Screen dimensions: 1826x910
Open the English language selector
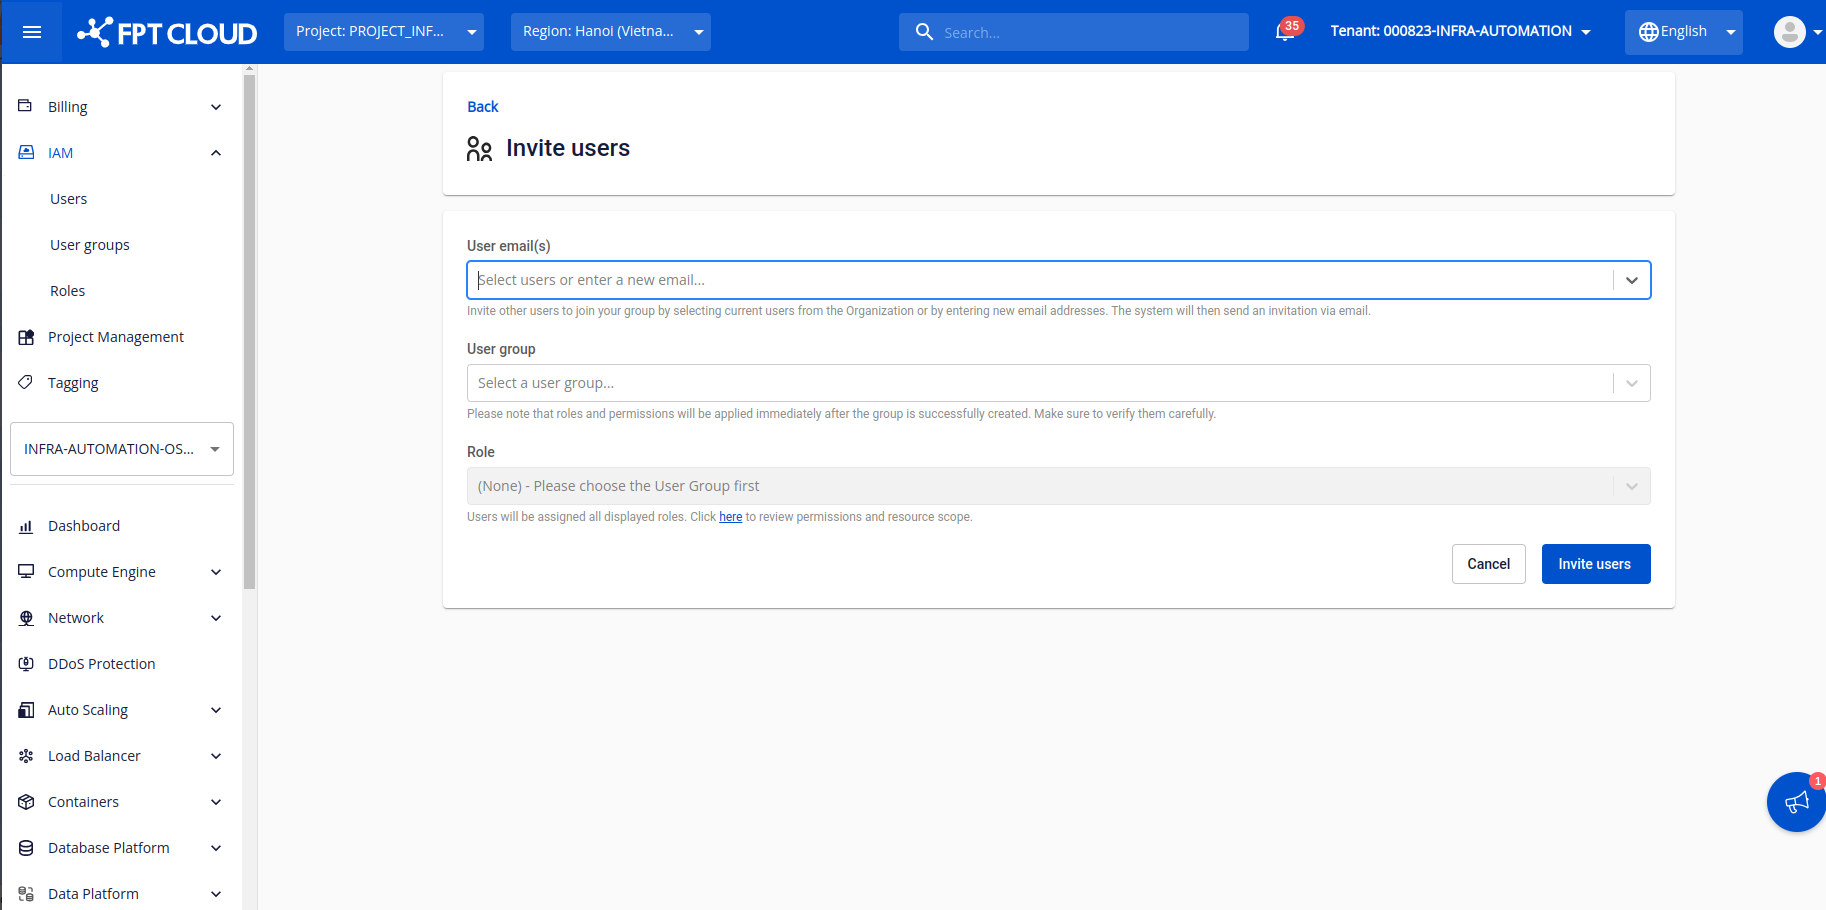pos(1683,32)
